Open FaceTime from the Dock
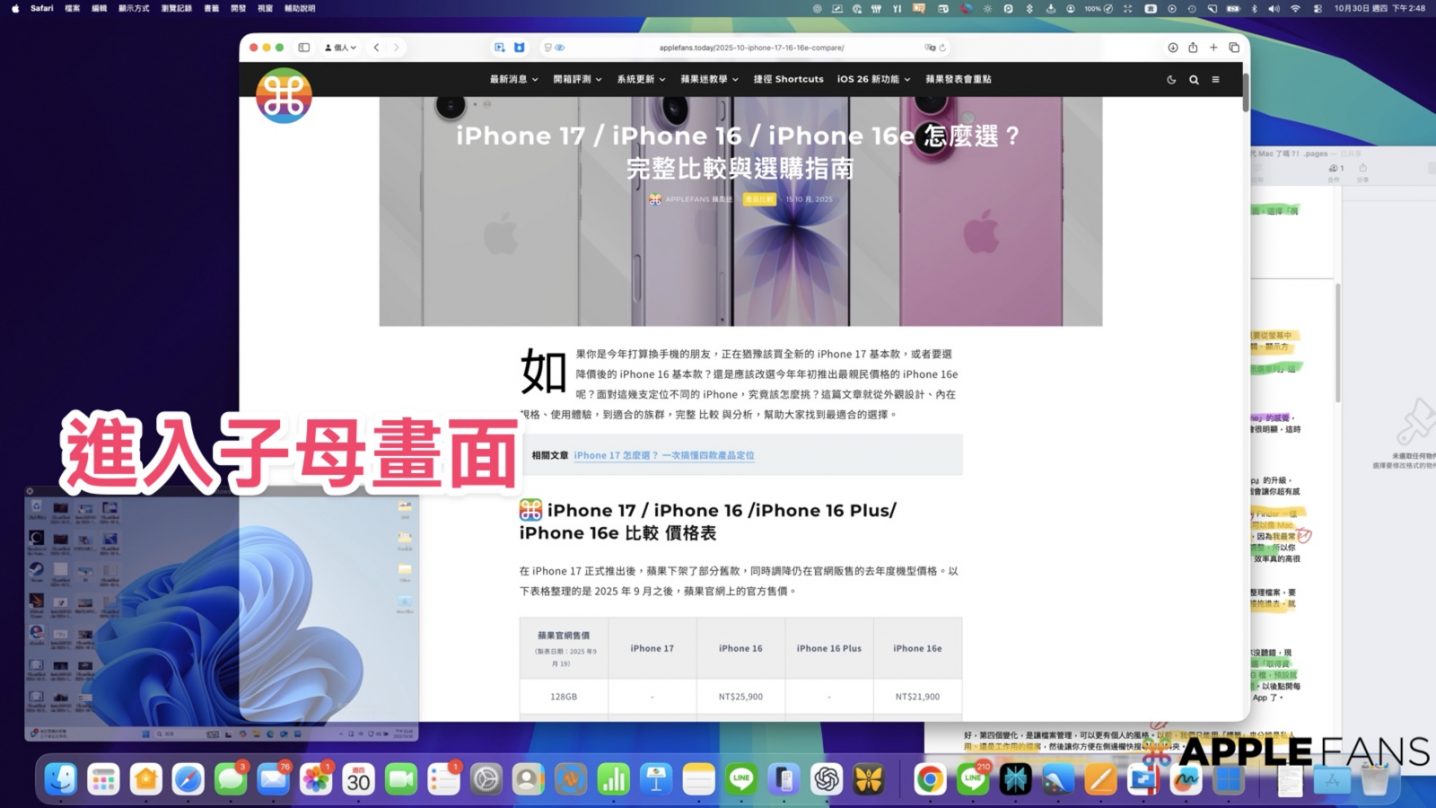 [x=401, y=779]
